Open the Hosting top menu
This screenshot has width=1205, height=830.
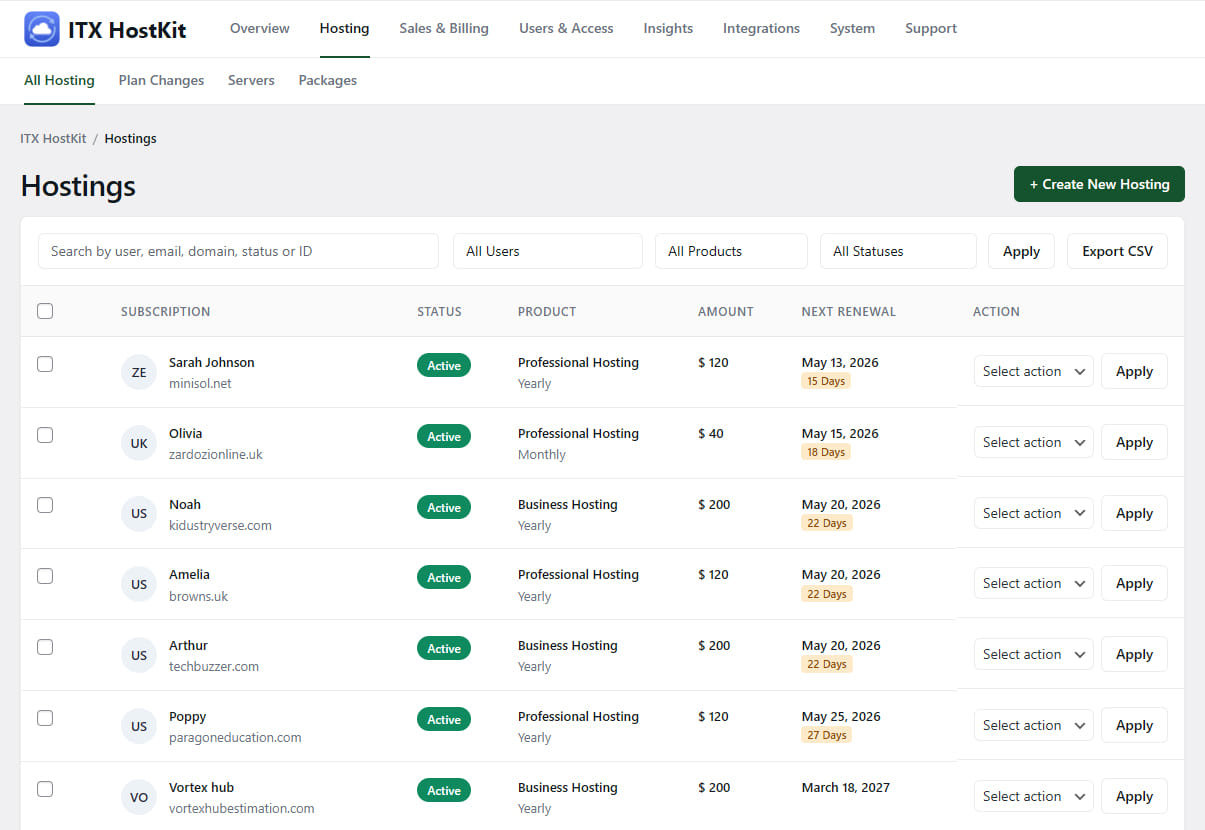tap(344, 28)
